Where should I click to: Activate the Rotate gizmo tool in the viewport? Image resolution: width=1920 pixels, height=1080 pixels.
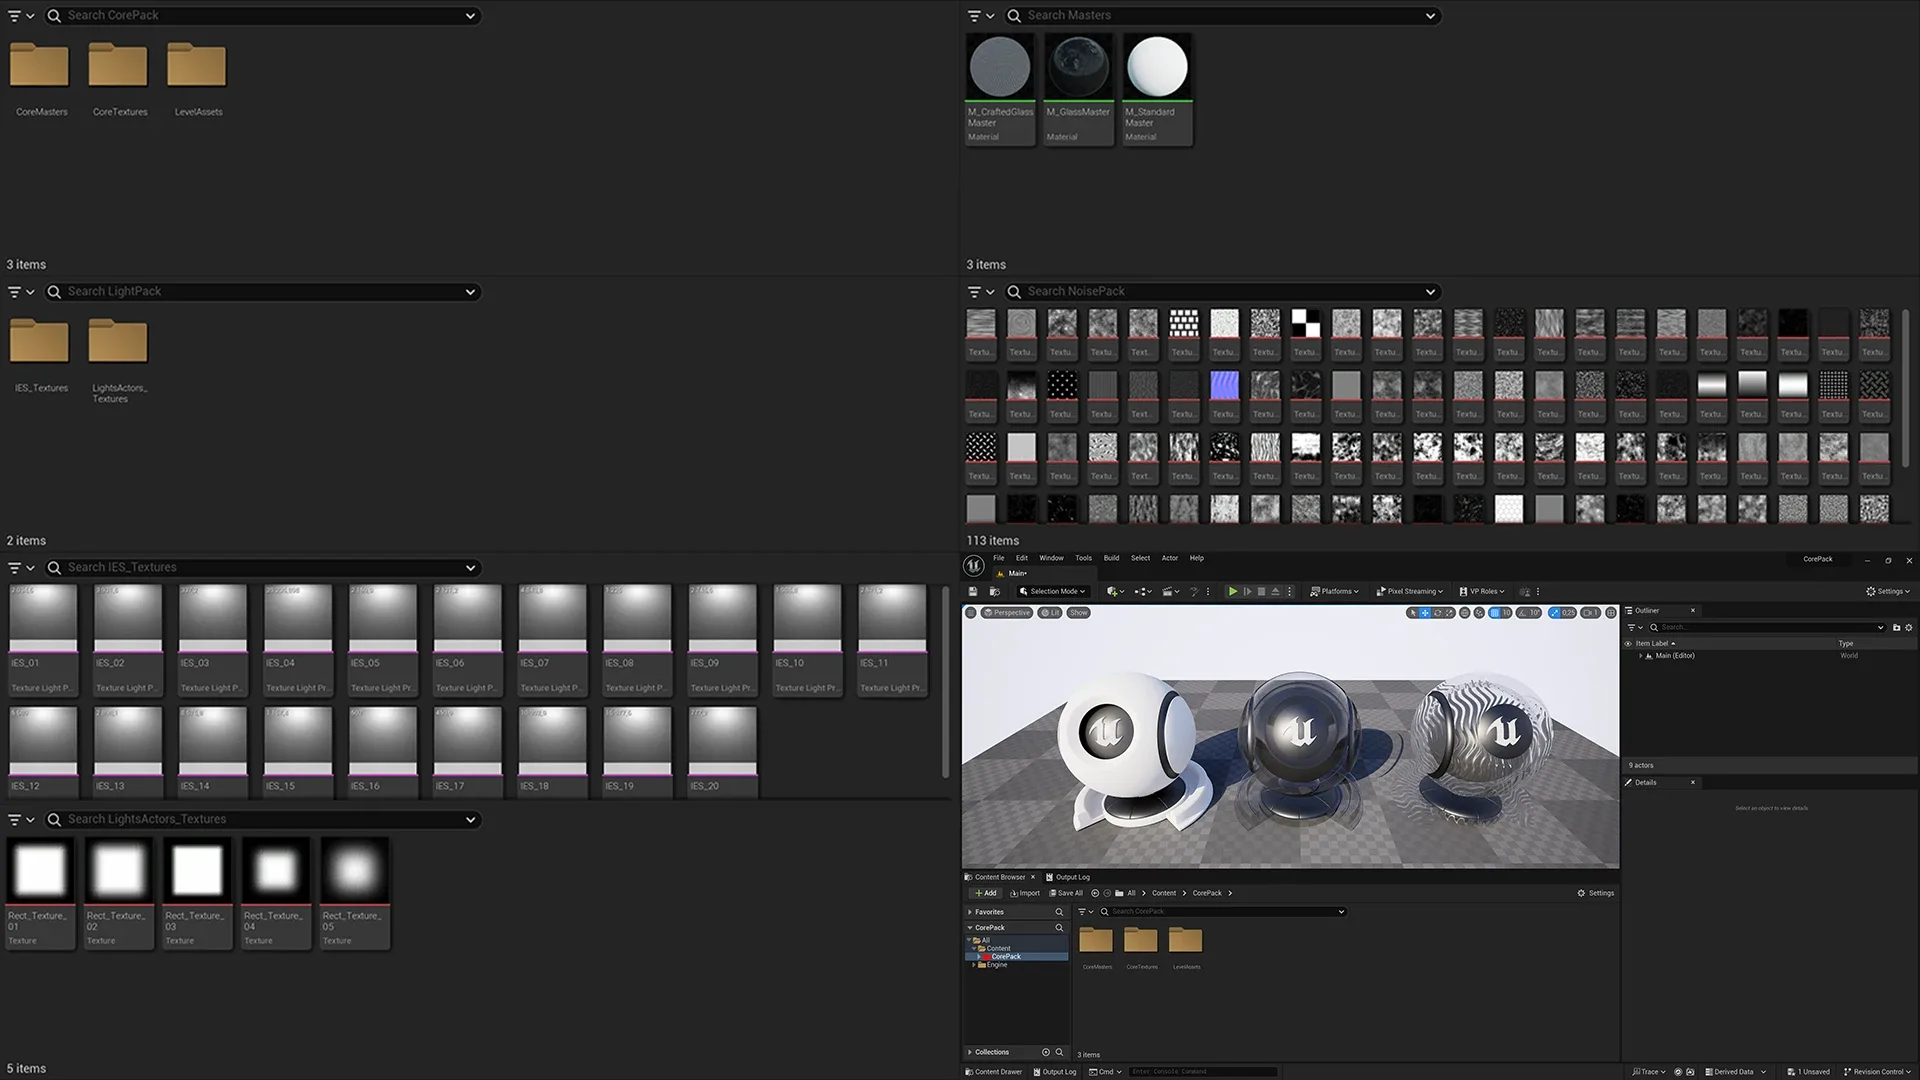[x=1438, y=613]
